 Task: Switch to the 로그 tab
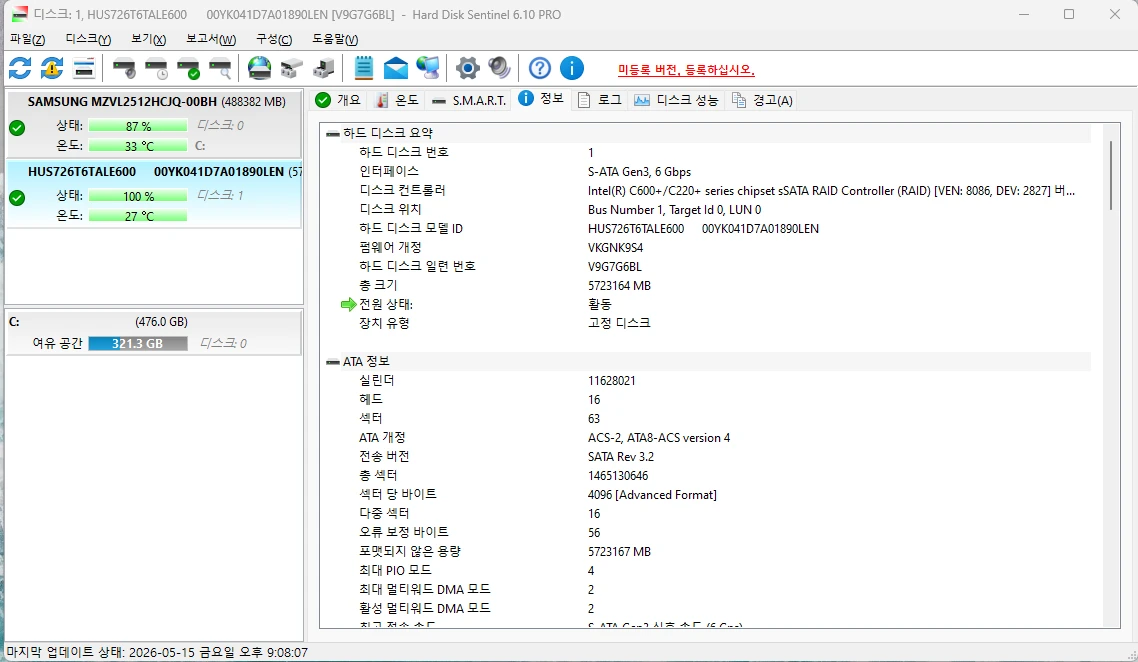pos(600,100)
